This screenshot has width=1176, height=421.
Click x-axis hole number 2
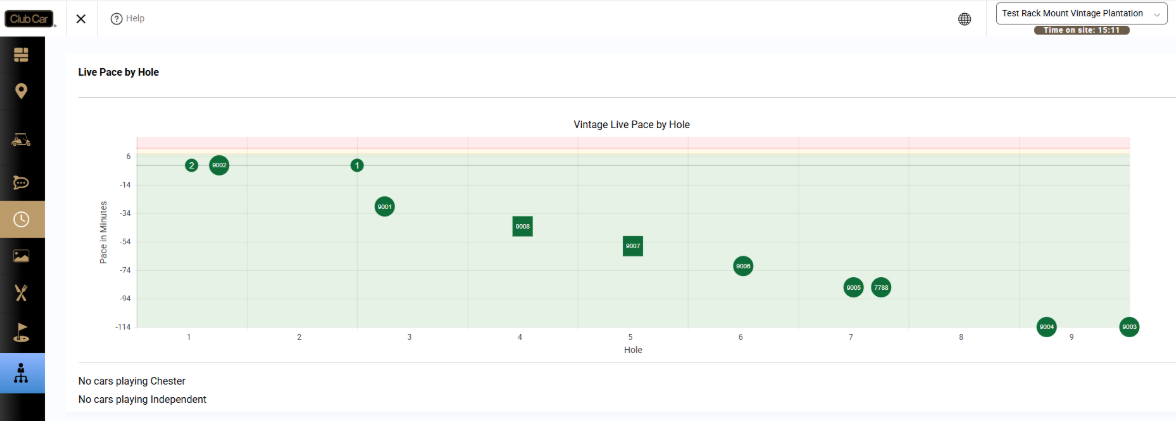click(299, 338)
